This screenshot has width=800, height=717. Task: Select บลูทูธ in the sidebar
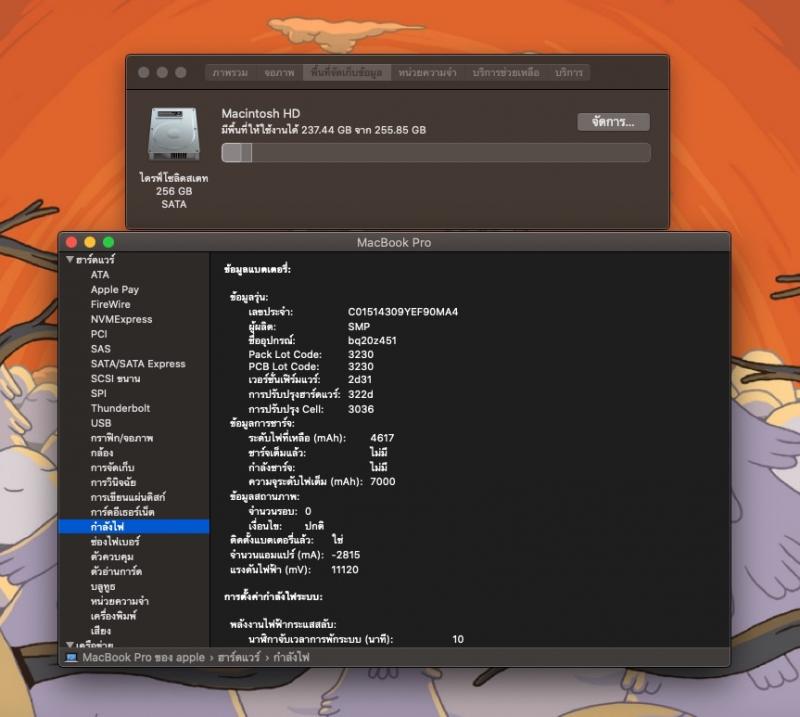click(x=103, y=586)
